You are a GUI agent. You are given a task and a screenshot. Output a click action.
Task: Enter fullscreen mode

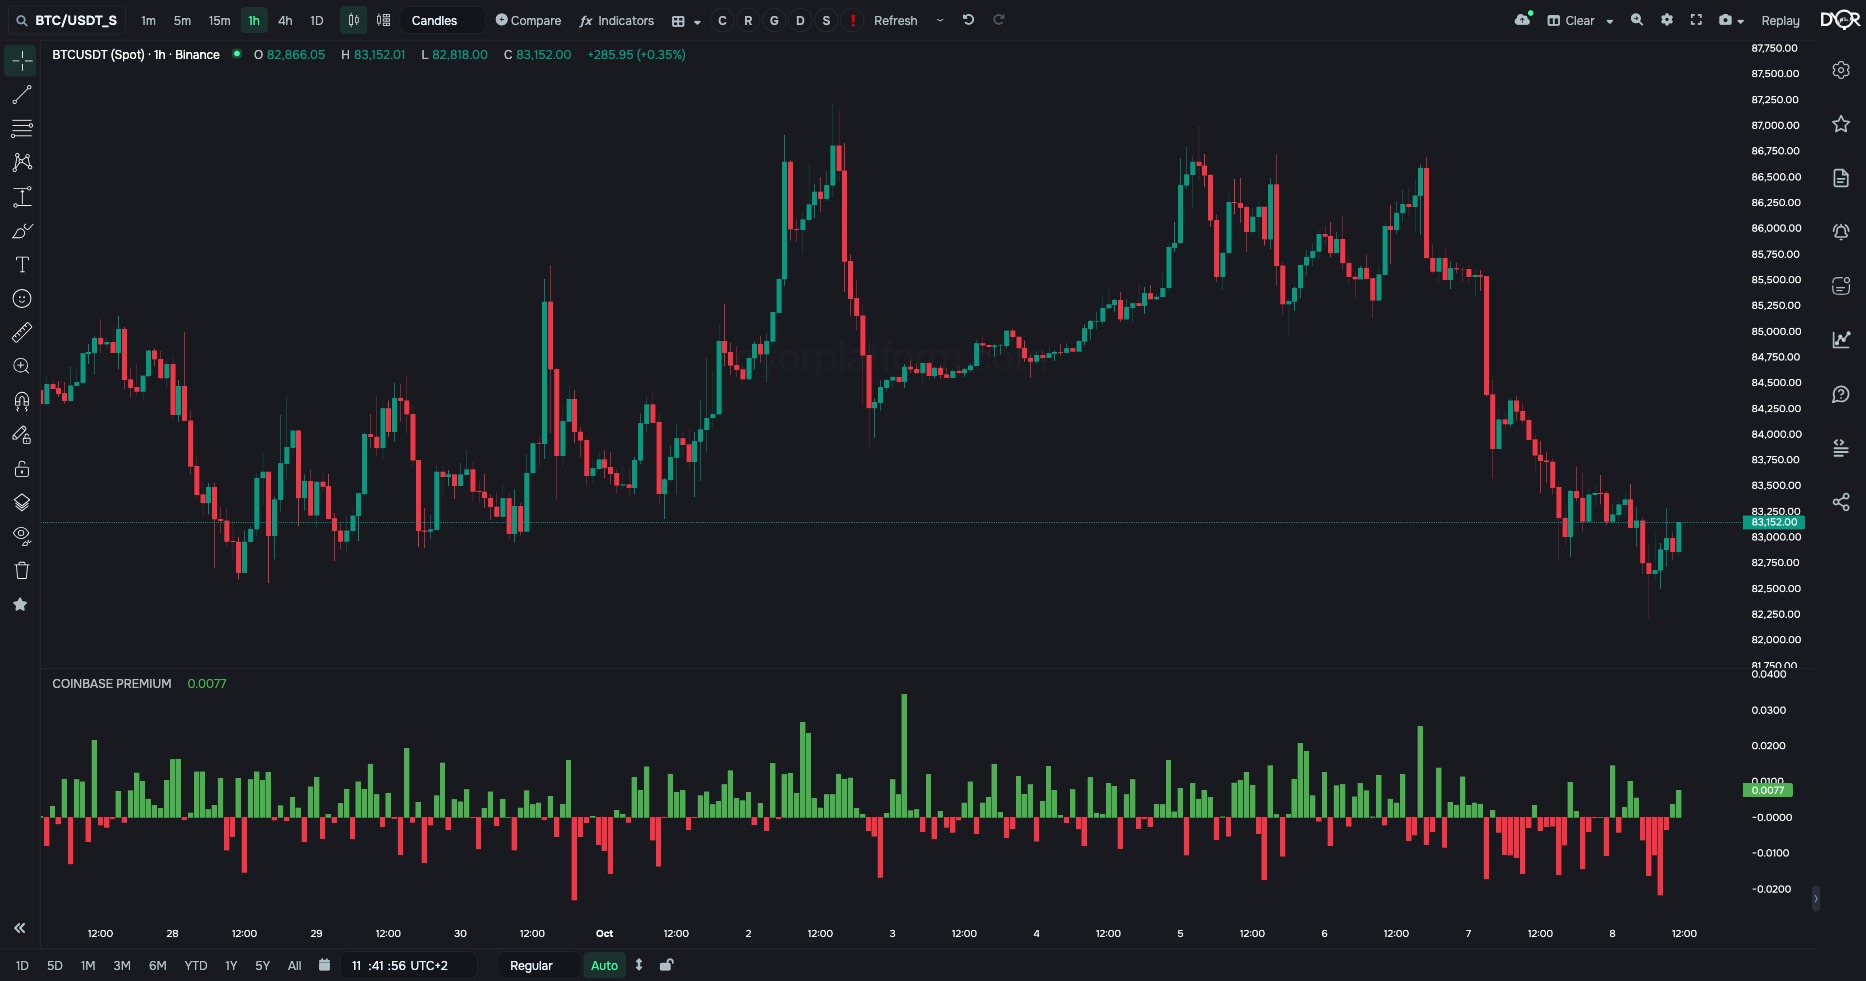pos(1696,20)
